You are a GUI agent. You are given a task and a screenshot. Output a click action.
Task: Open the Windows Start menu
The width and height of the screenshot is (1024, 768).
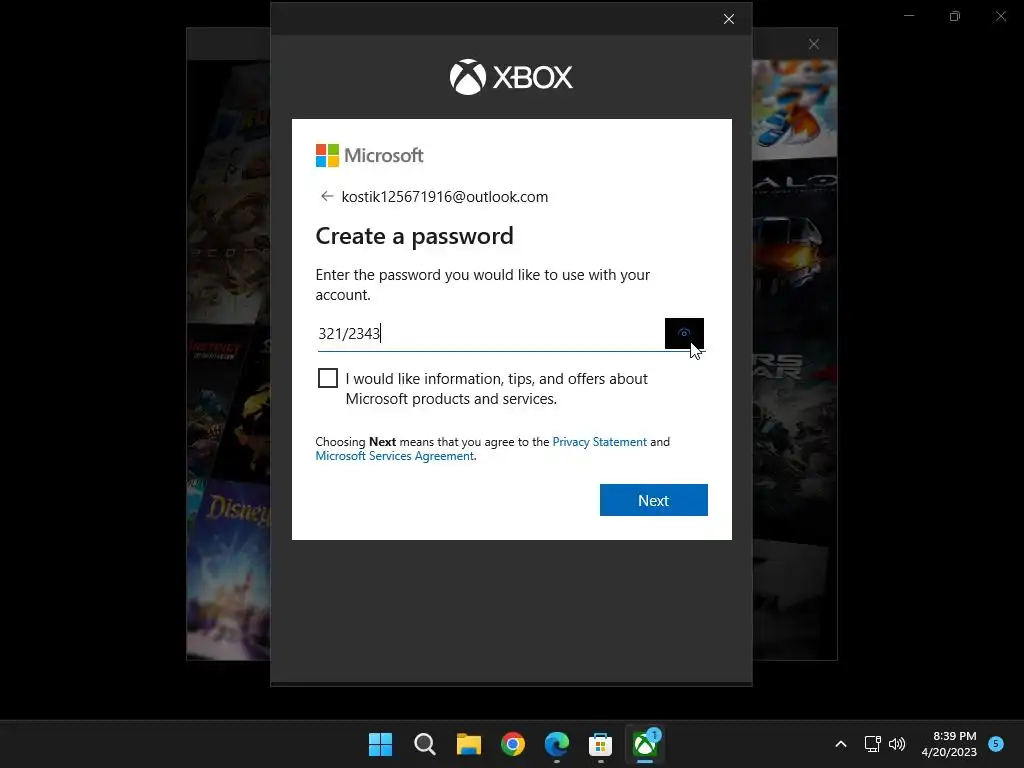click(381, 744)
